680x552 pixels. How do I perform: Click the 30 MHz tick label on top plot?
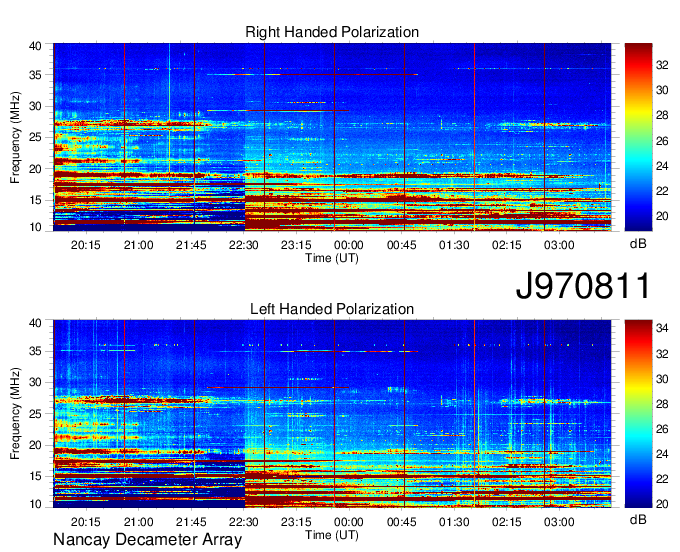(x=35, y=106)
